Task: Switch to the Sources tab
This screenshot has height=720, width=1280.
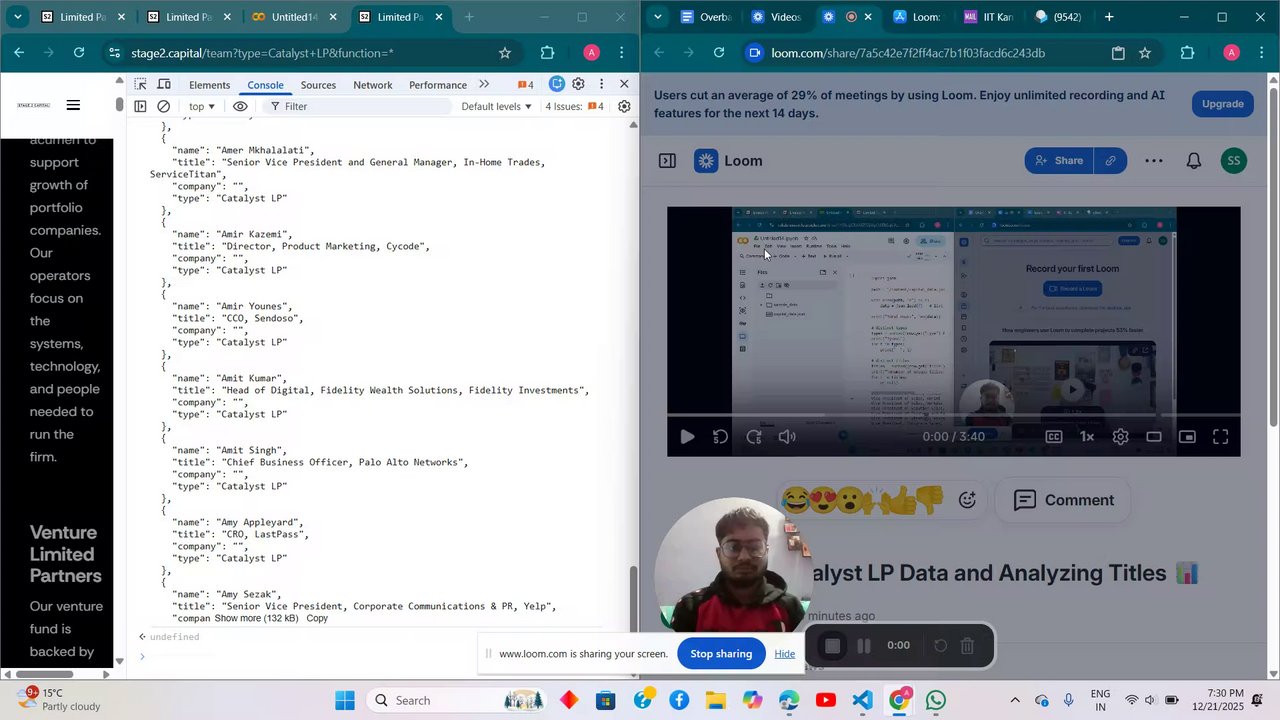Action: [x=318, y=85]
